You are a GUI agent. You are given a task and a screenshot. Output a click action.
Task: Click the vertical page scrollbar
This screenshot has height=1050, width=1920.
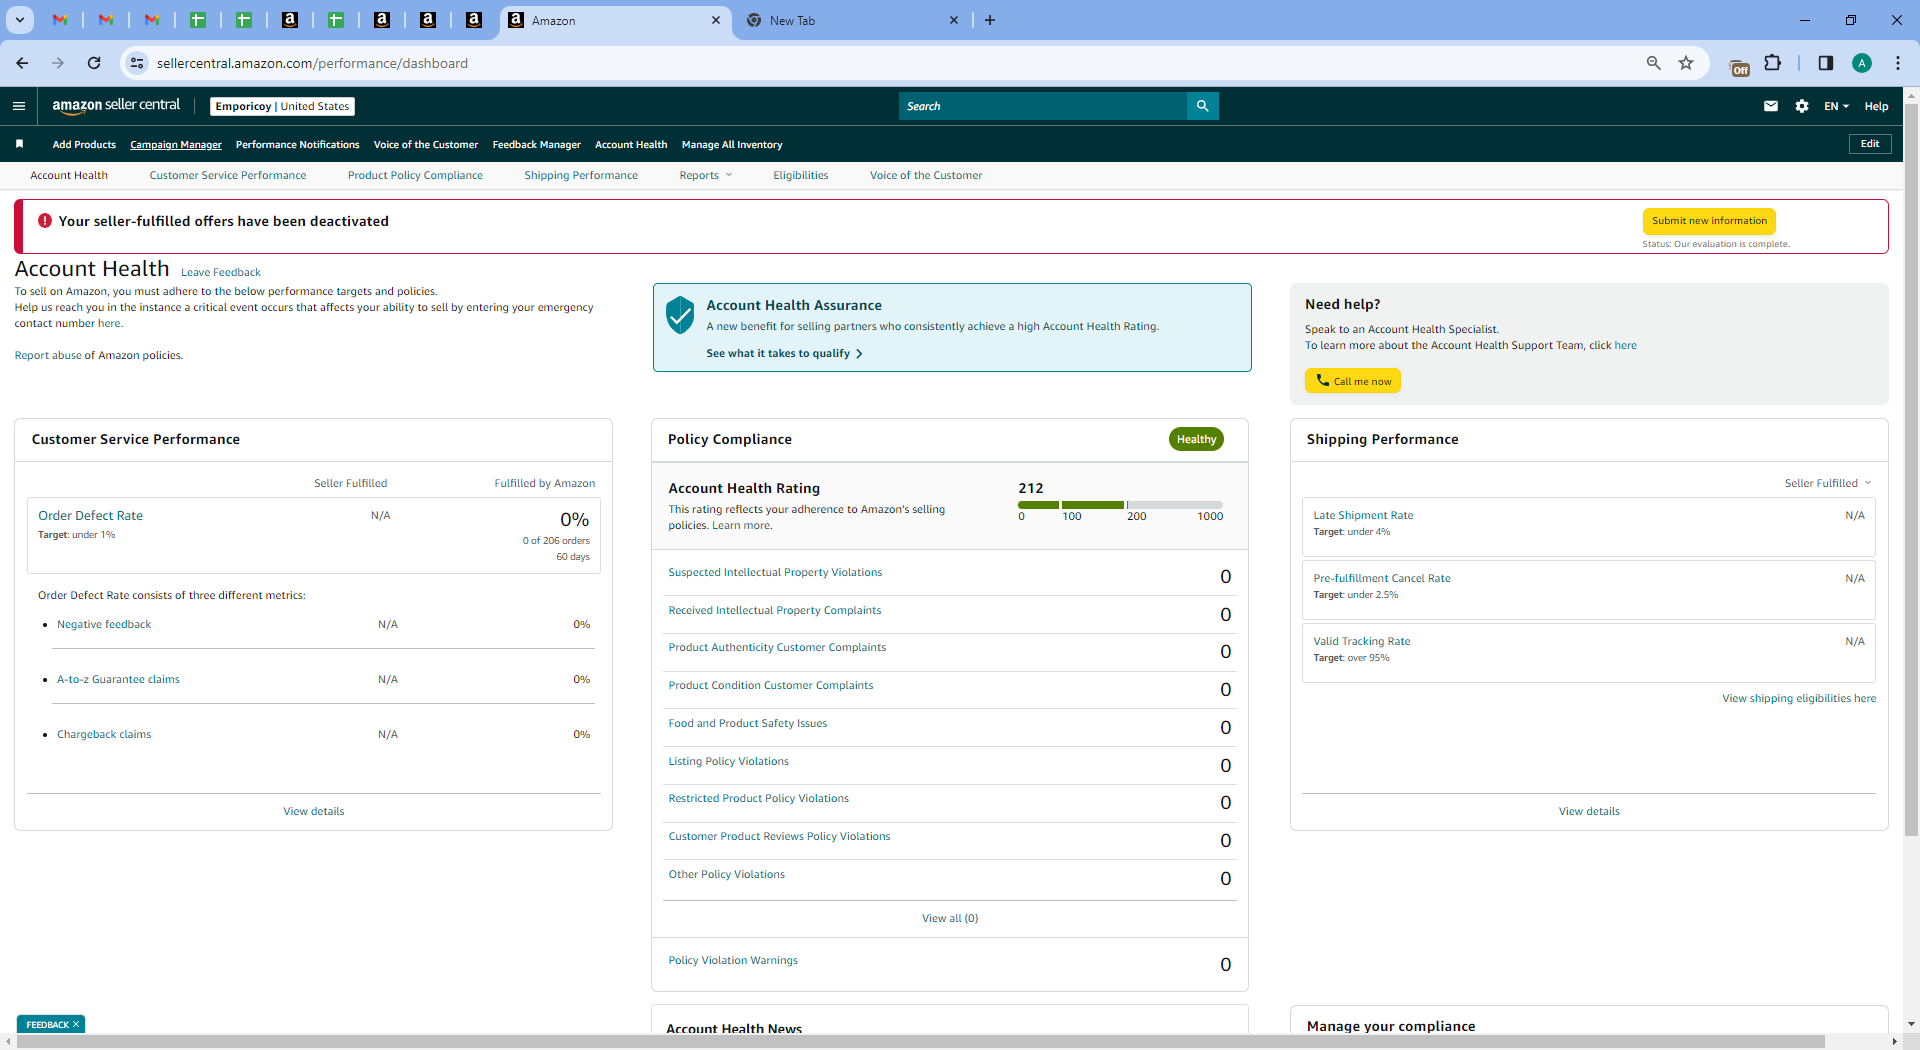click(1911, 470)
